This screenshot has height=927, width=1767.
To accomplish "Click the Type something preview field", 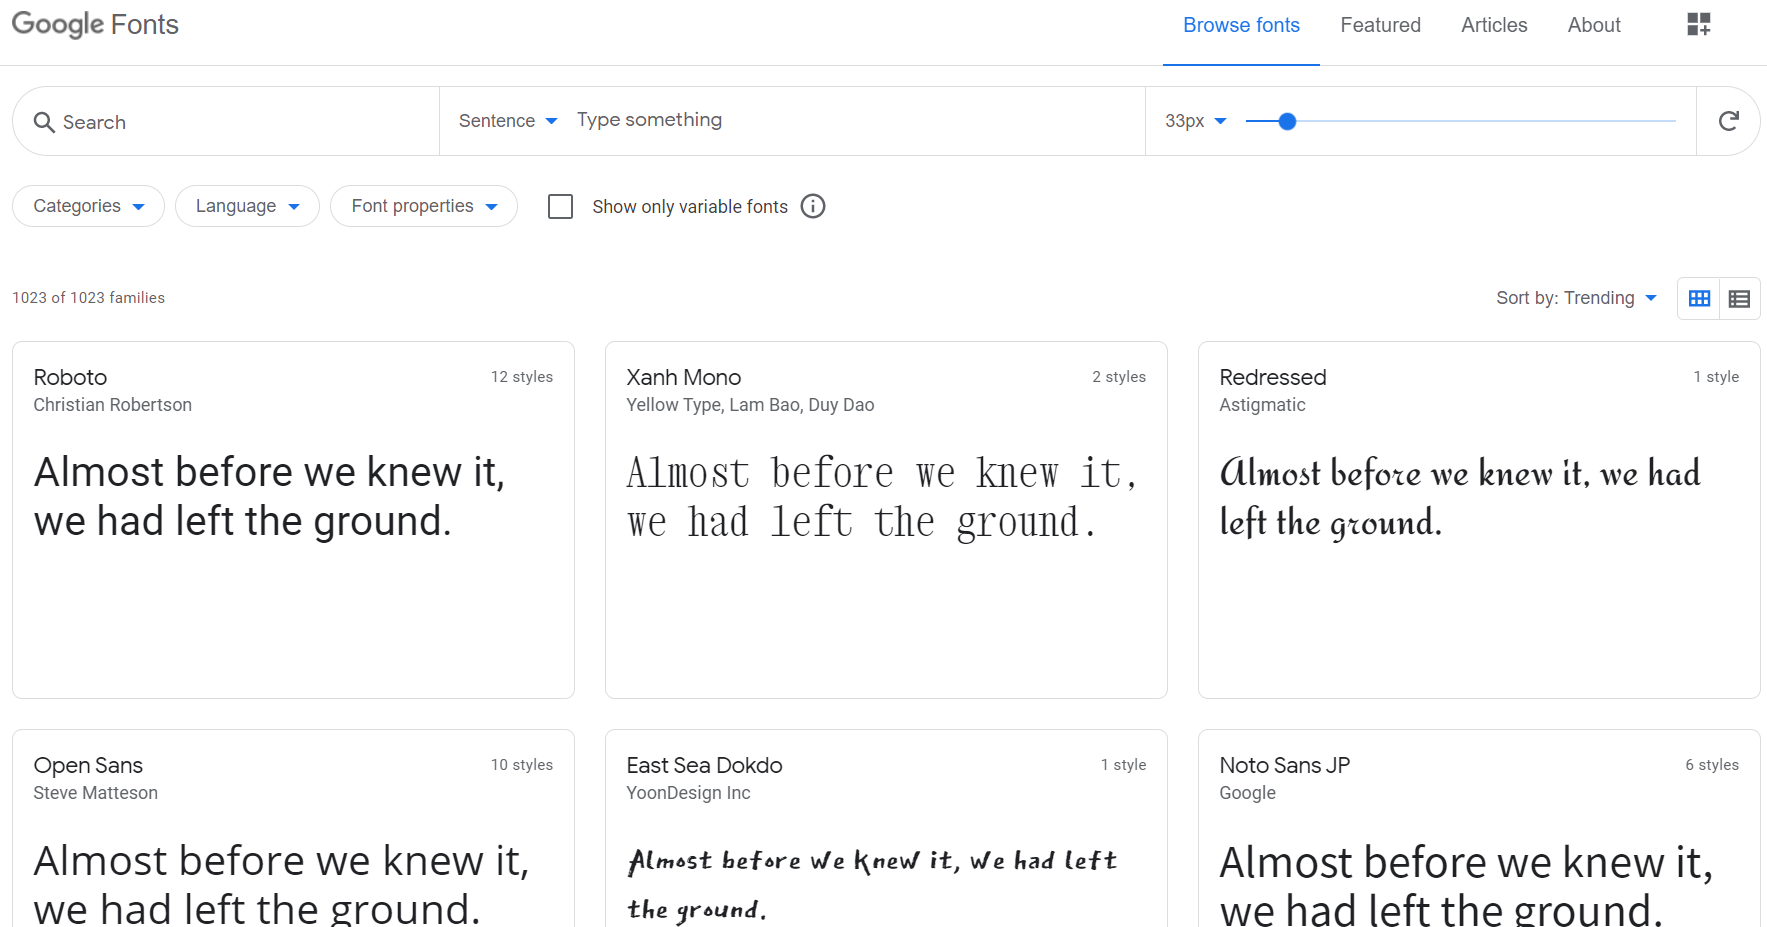I will point(855,120).
